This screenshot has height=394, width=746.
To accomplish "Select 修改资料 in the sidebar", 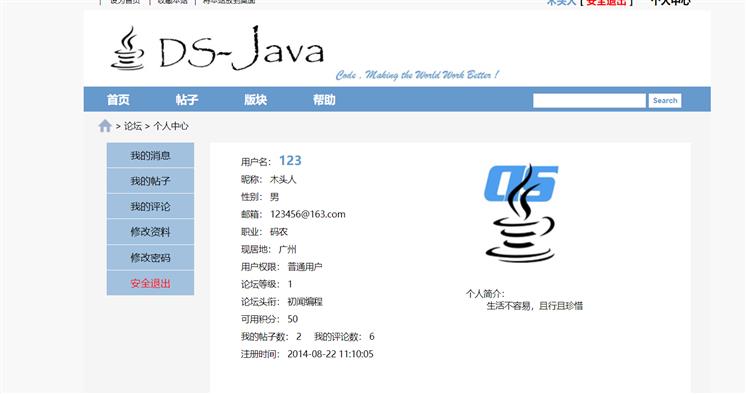I will point(150,232).
